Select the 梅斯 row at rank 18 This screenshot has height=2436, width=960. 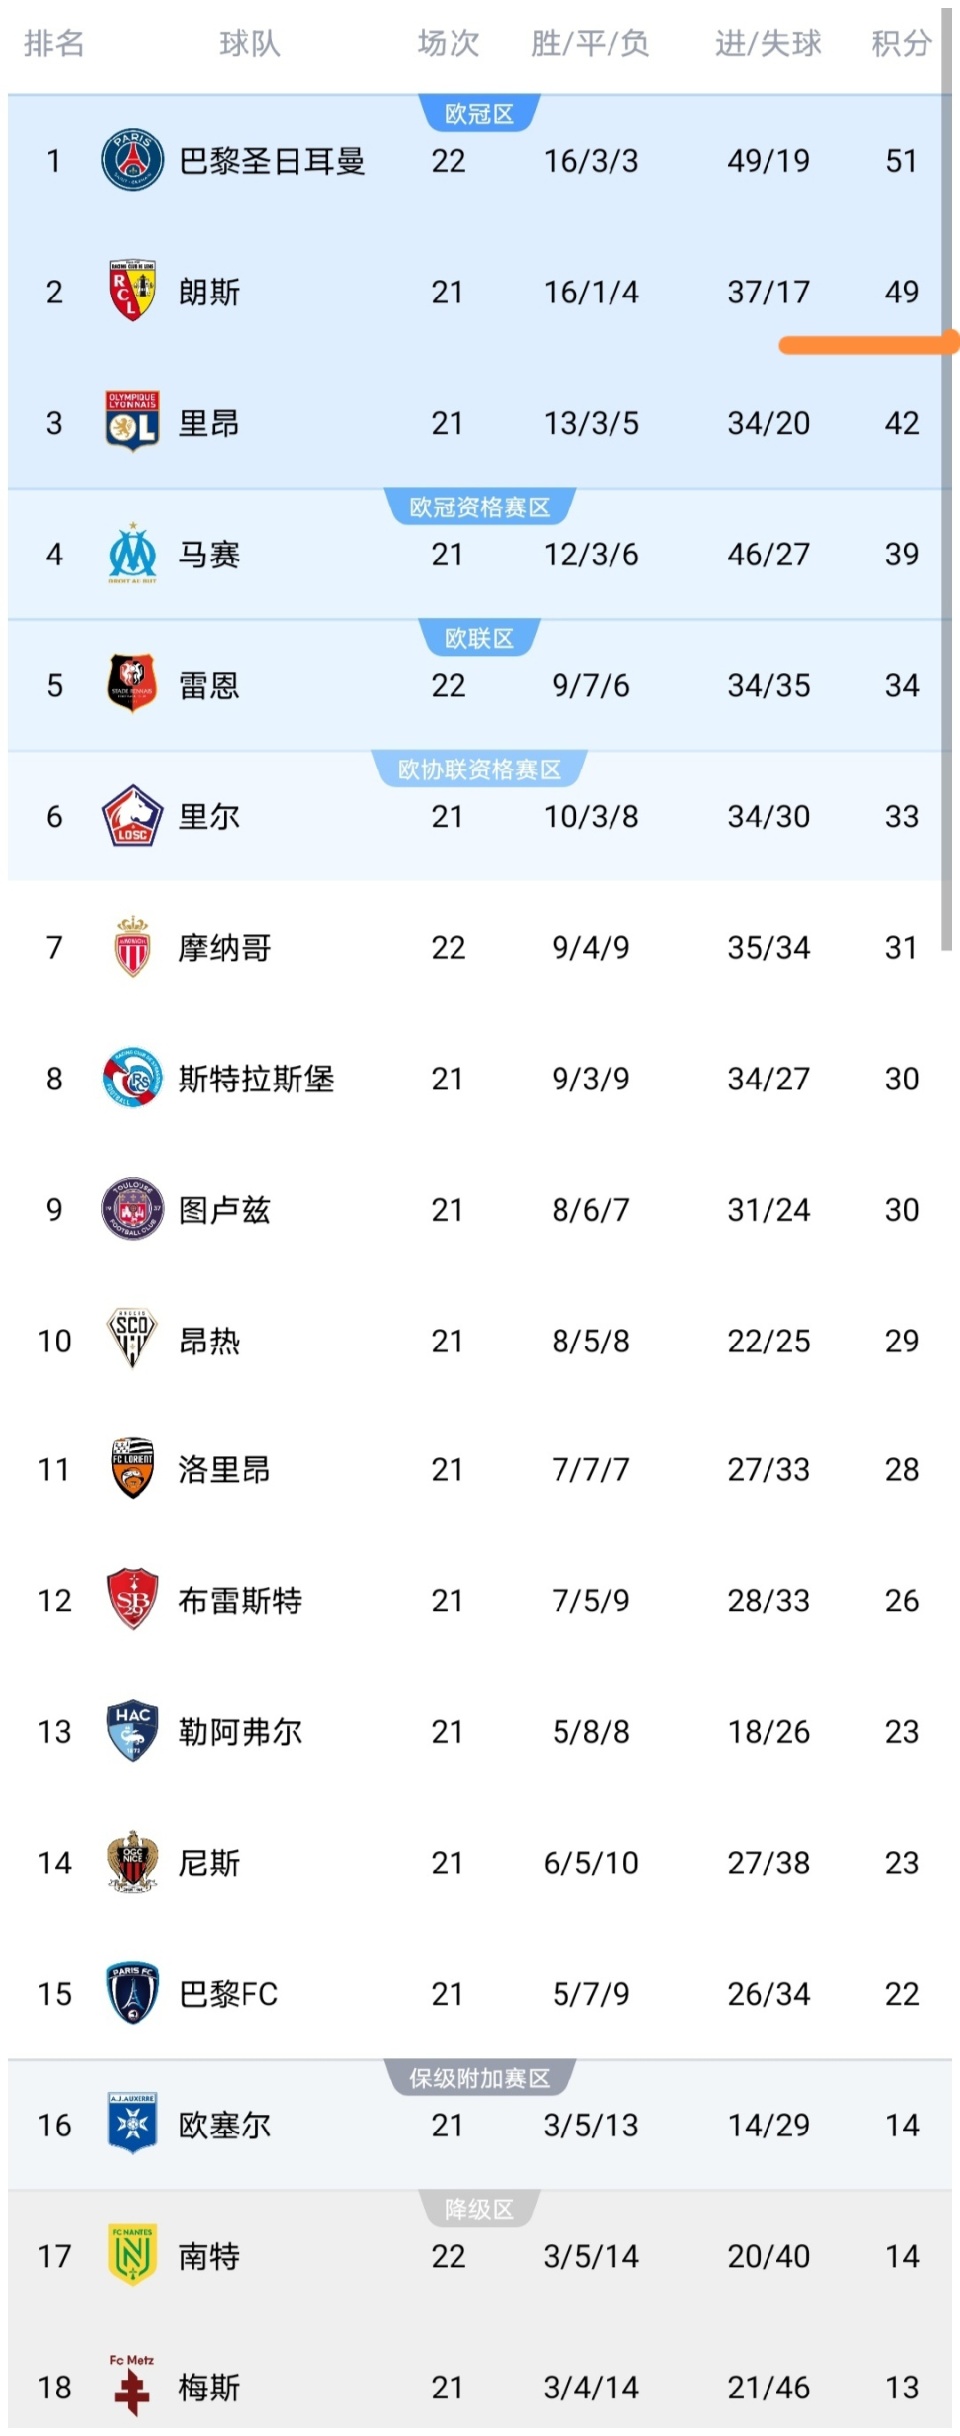coord(479,2387)
